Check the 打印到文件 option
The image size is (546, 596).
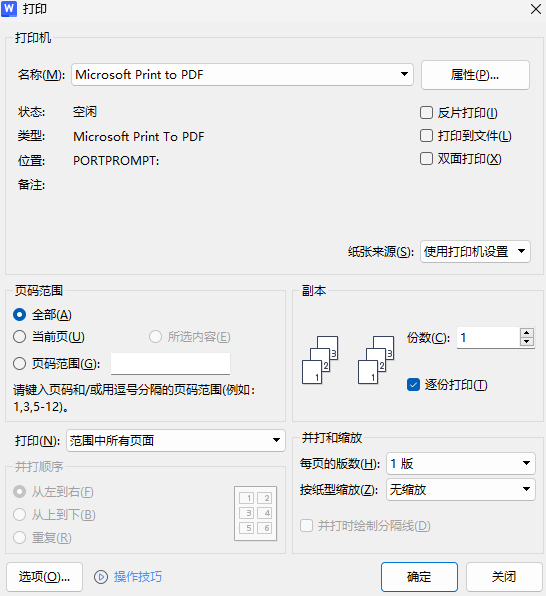[x=426, y=136]
